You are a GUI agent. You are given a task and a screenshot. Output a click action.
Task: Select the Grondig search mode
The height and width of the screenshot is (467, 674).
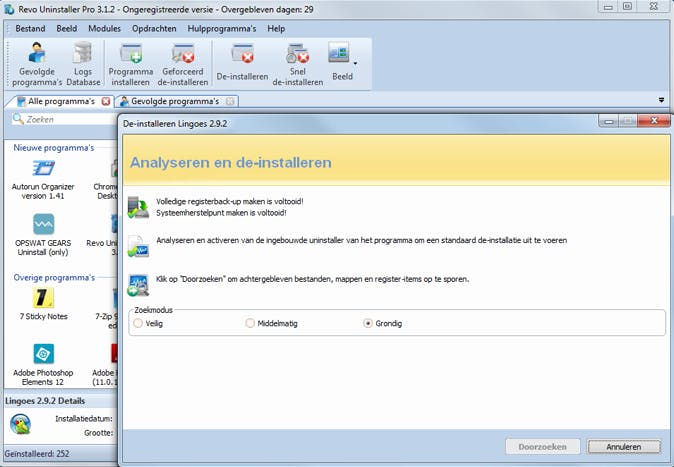[368, 323]
